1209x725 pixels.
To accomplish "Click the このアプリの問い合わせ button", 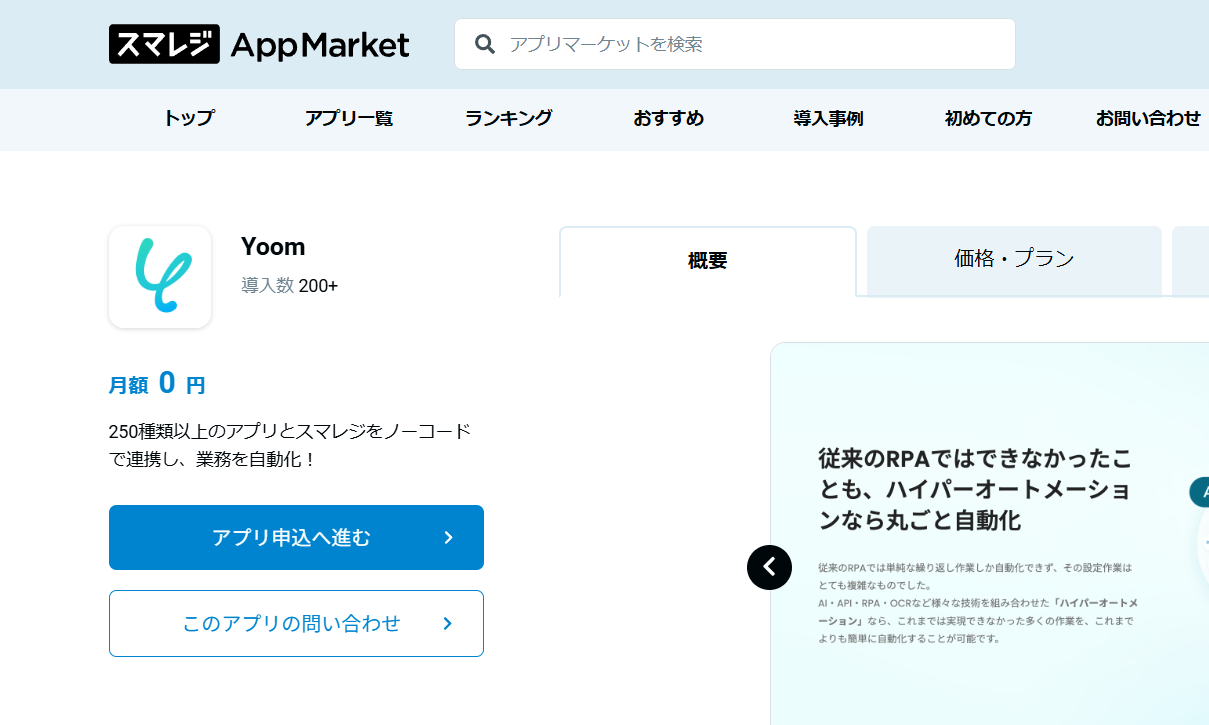I will pos(296,623).
